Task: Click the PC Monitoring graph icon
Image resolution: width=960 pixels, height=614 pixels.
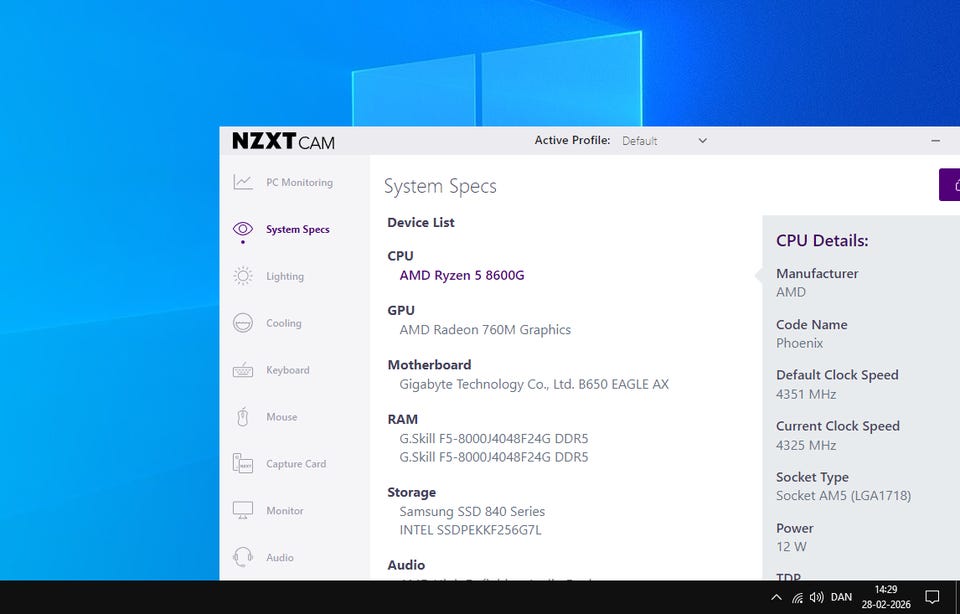Action: (x=243, y=182)
